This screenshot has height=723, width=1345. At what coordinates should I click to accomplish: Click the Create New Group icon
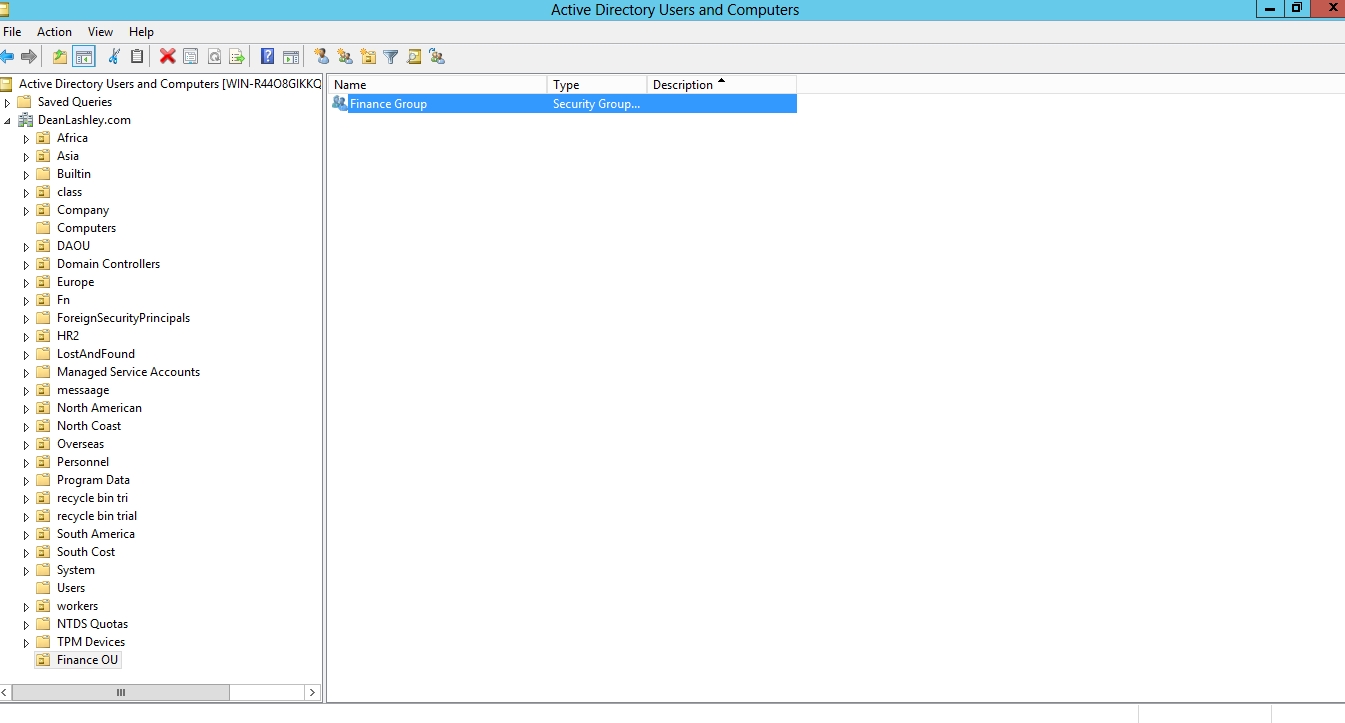345,57
